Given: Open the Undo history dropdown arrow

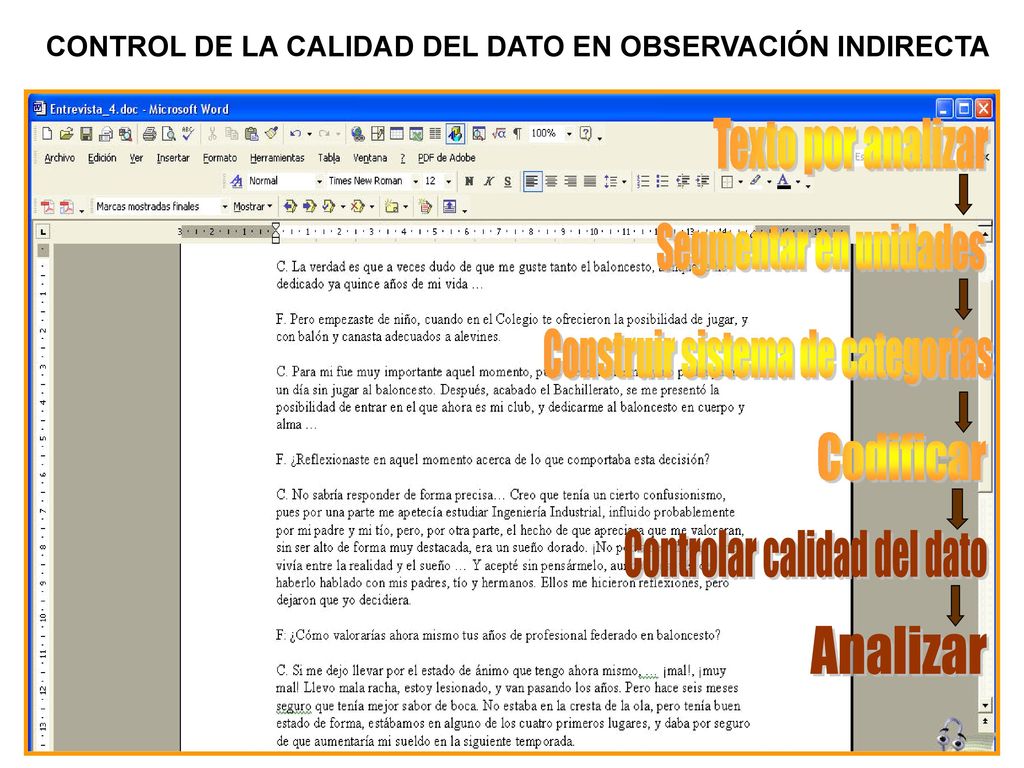Looking at the screenshot, I should pos(310,134).
